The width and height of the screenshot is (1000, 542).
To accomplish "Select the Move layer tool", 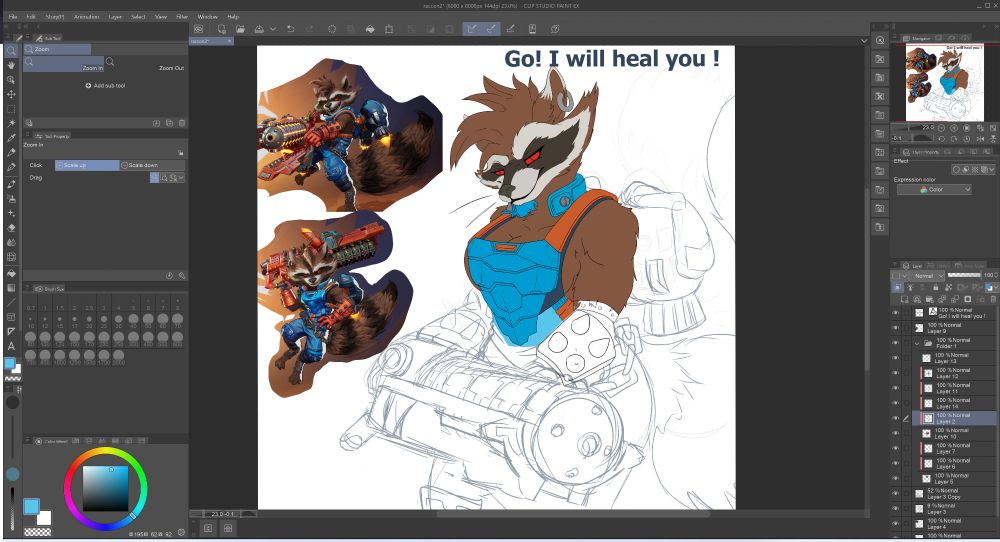I will (x=11, y=94).
